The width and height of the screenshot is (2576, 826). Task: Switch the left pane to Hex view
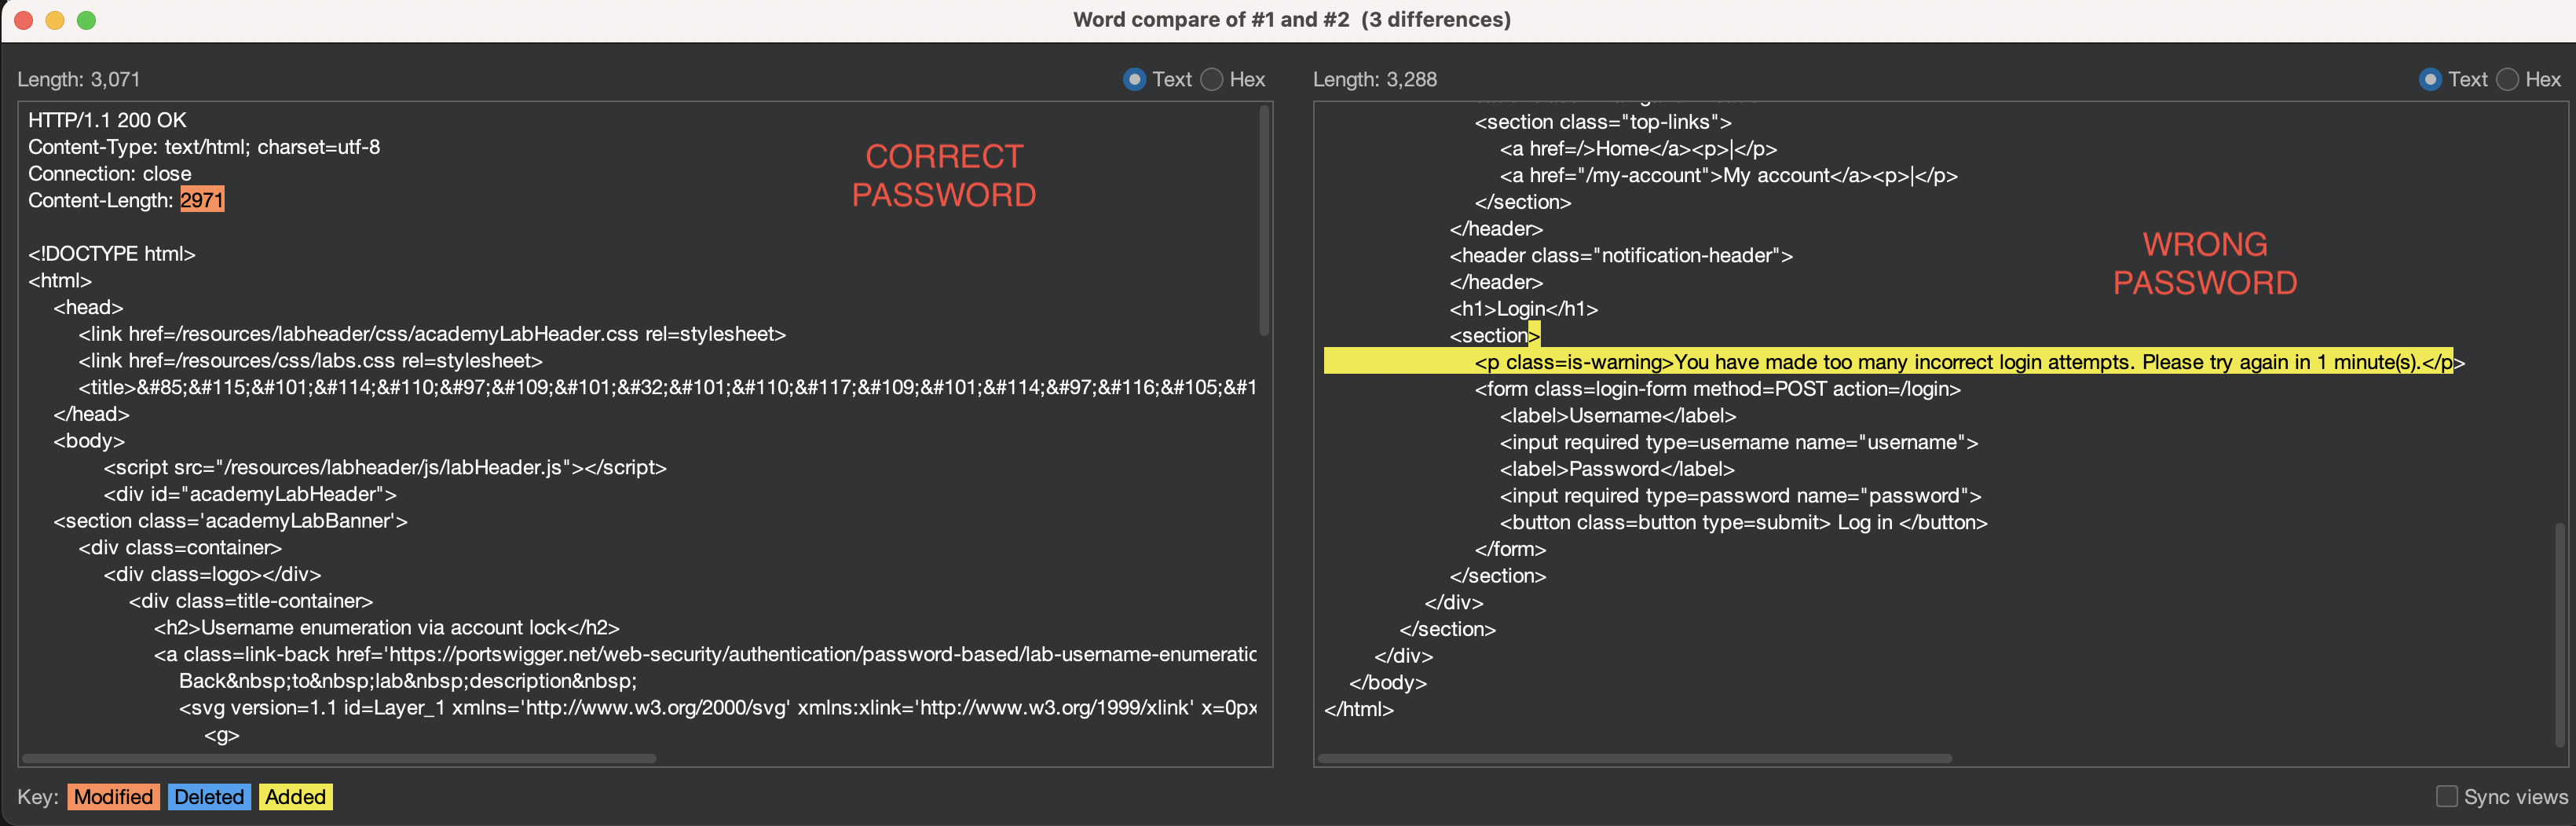(x=1211, y=79)
